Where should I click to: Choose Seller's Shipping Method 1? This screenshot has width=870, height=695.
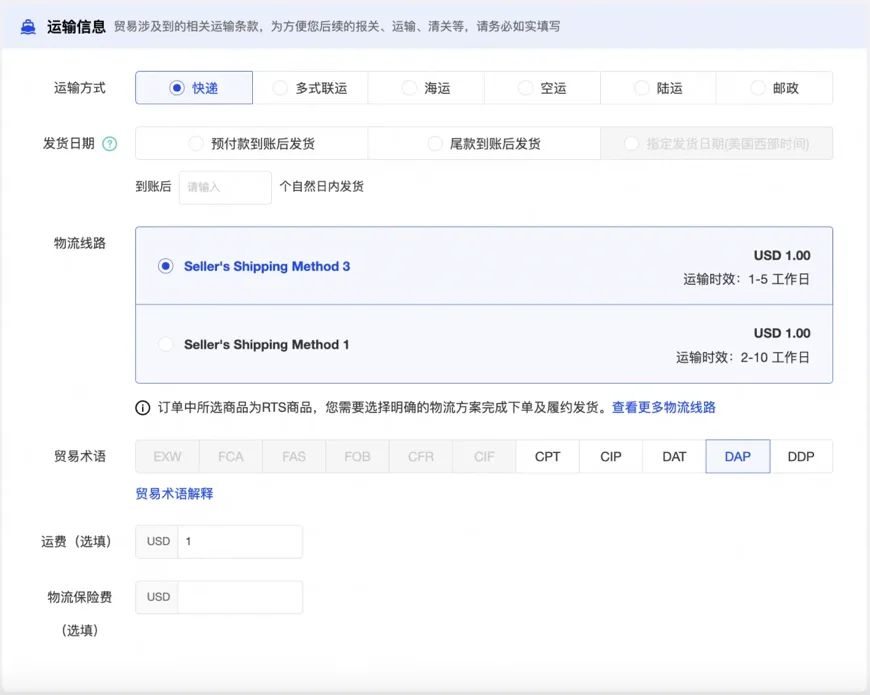(x=166, y=345)
